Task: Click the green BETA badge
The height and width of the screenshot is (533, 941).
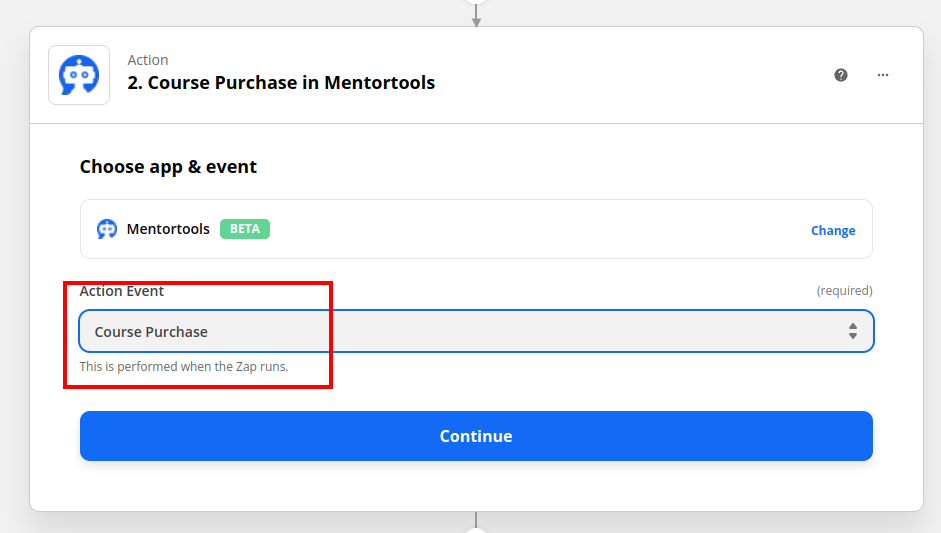Action: tap(245, 229)
